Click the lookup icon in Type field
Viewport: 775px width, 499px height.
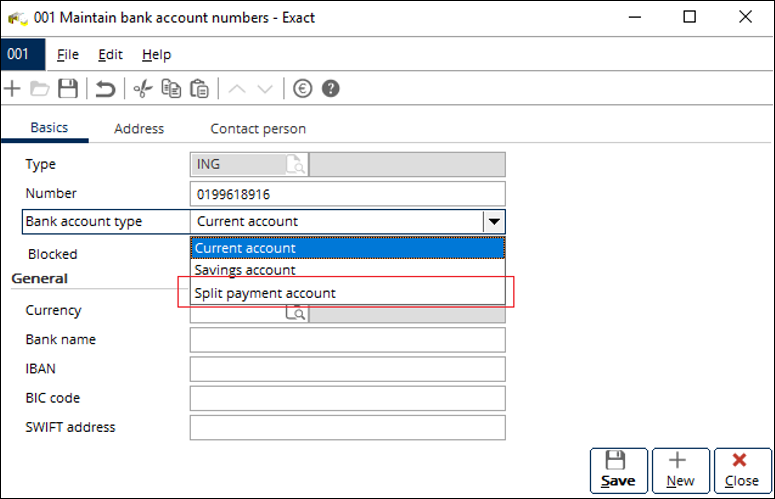pyautogui.click(x=296, y=165)
